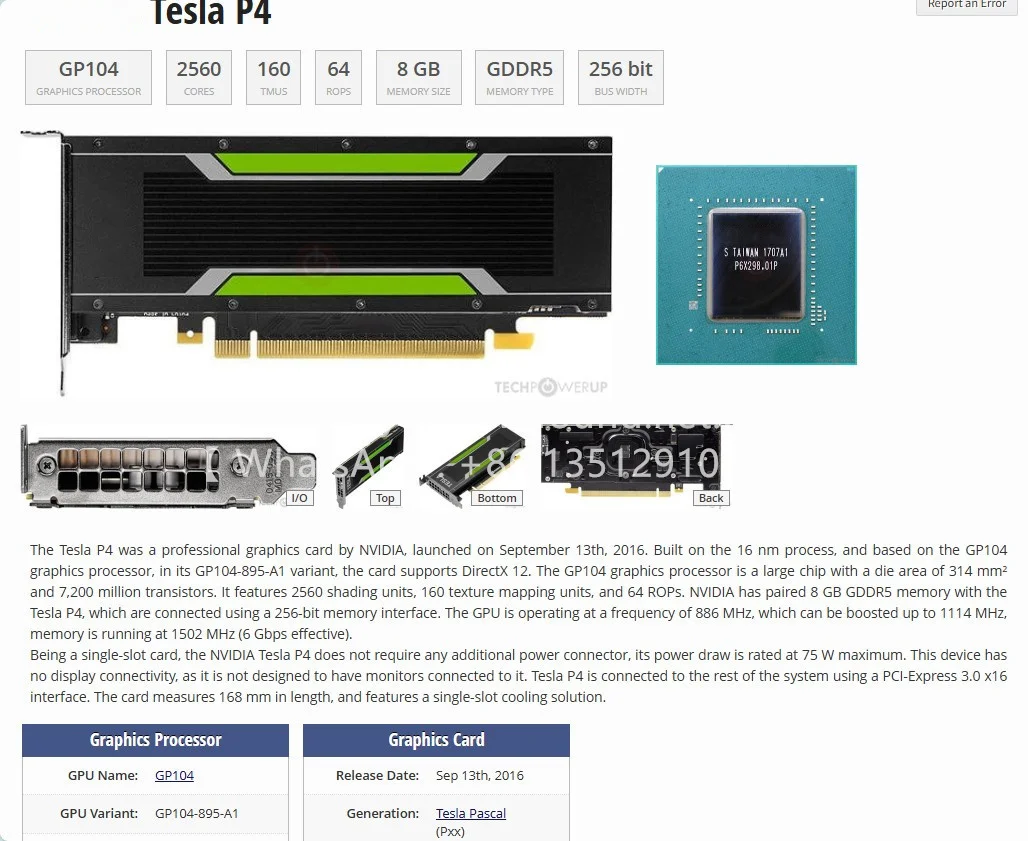The image size is (1028, 841).
Task: Open the GPU die chip photo
Action: 756,265
